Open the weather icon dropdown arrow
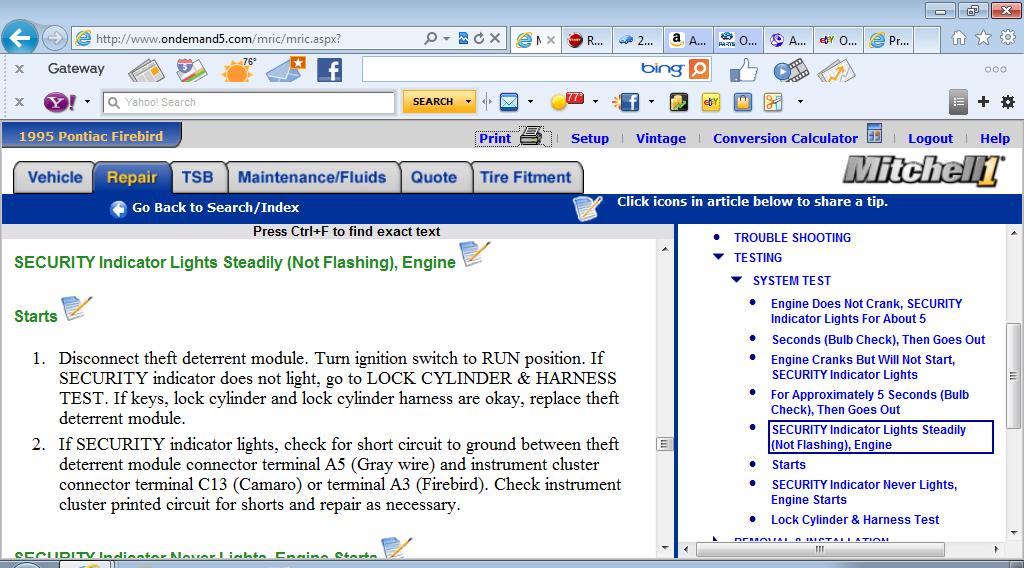 click(595, 102)
